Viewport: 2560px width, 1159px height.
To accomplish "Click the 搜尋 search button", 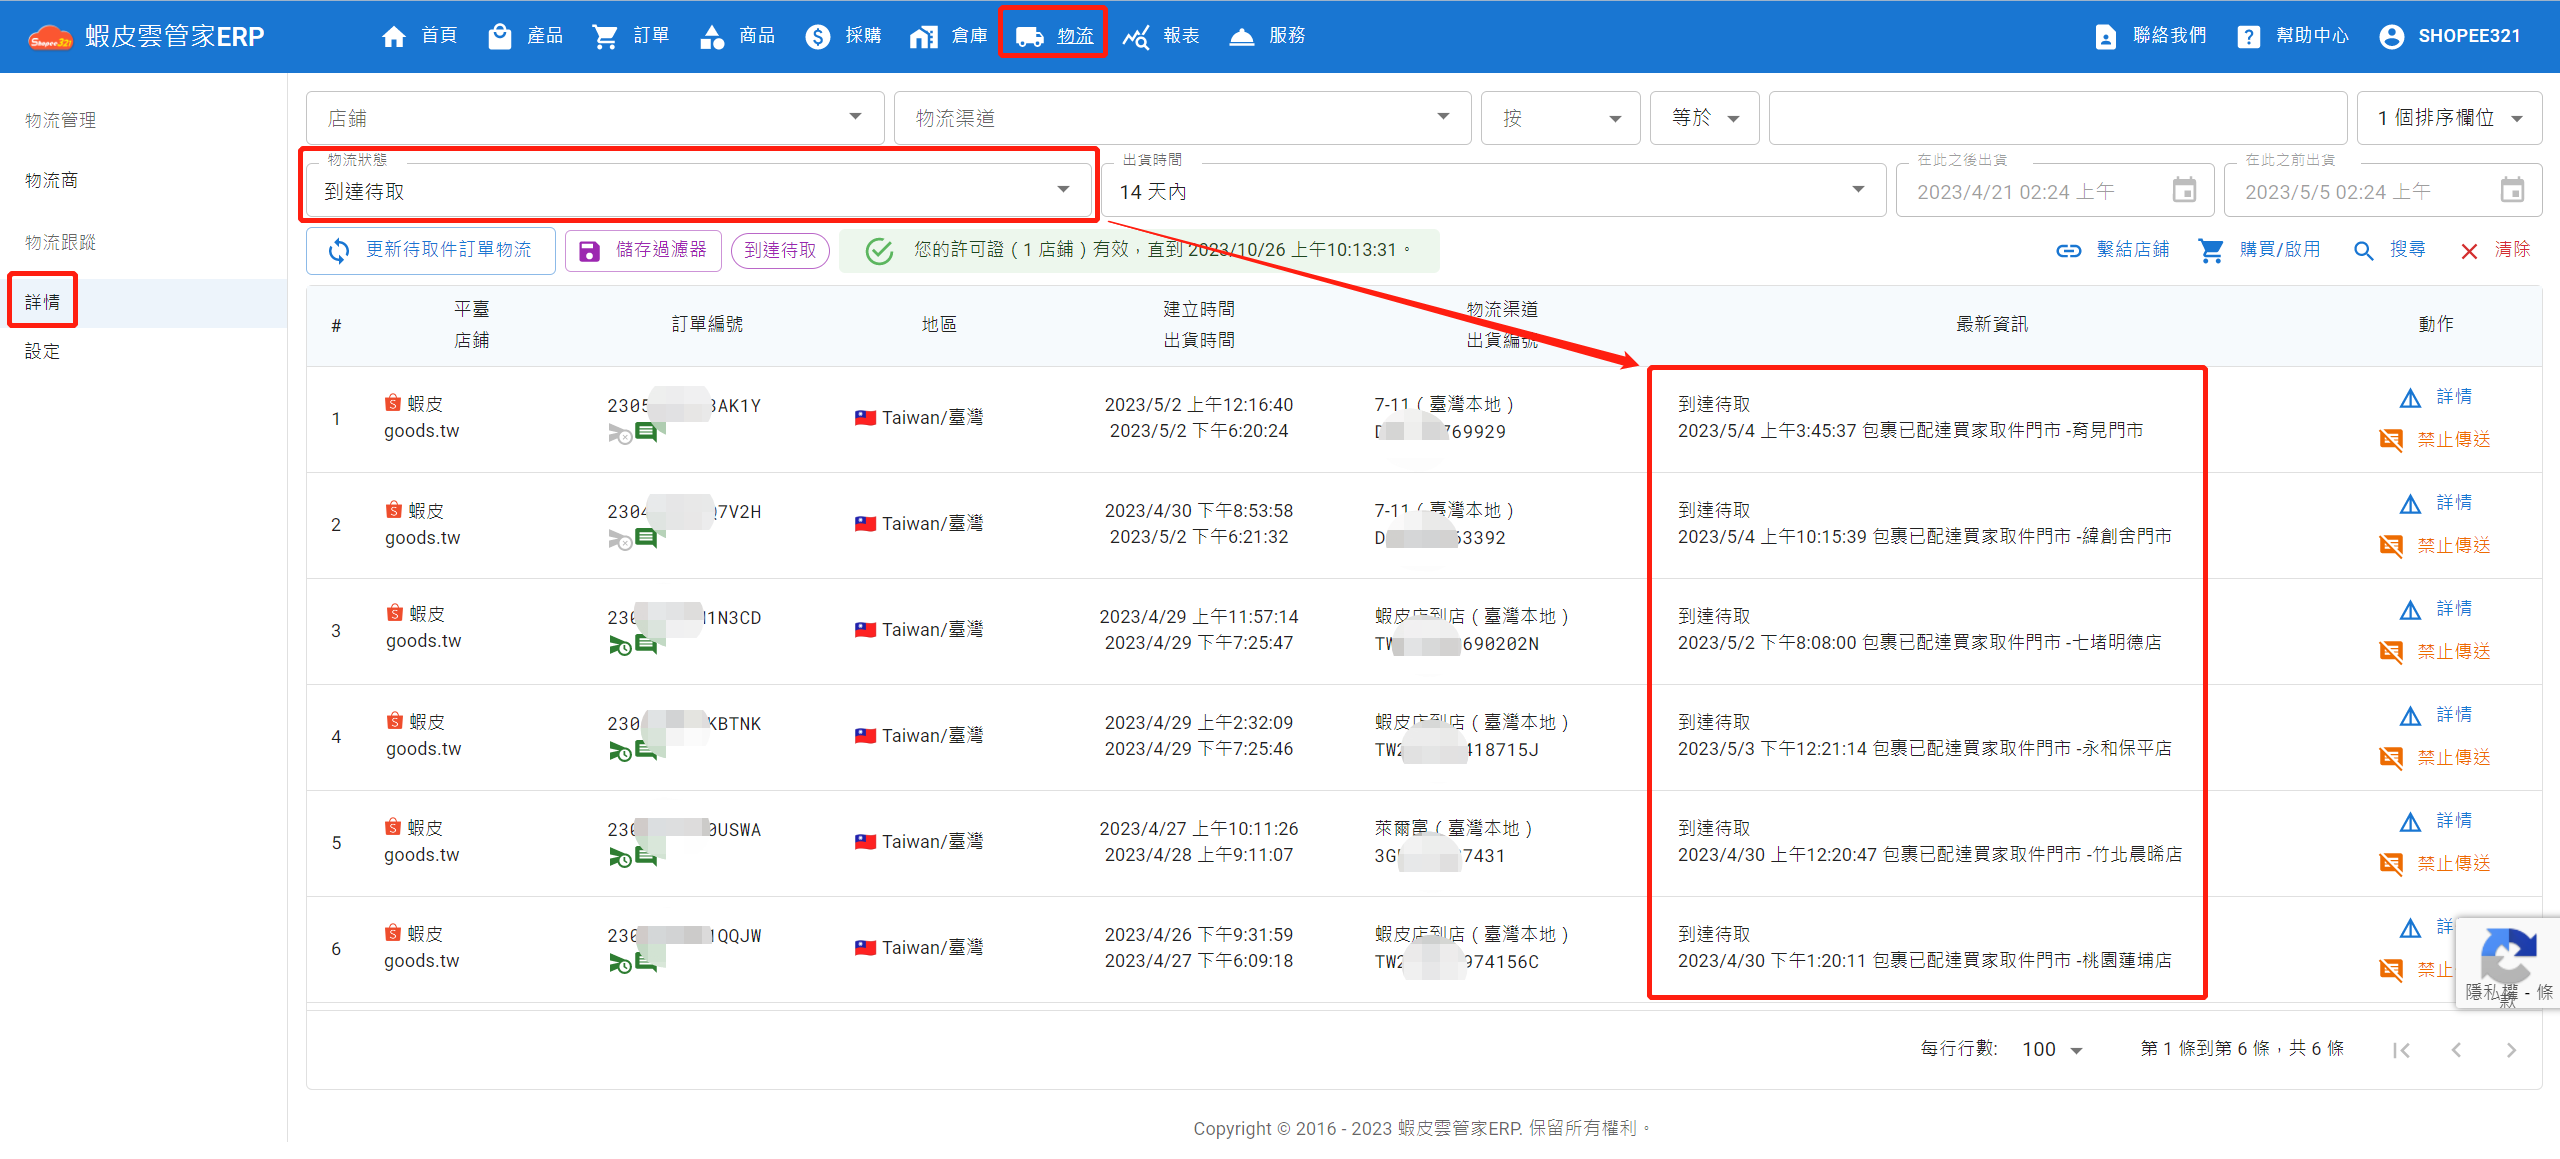I will click(x=2389, y=250).
